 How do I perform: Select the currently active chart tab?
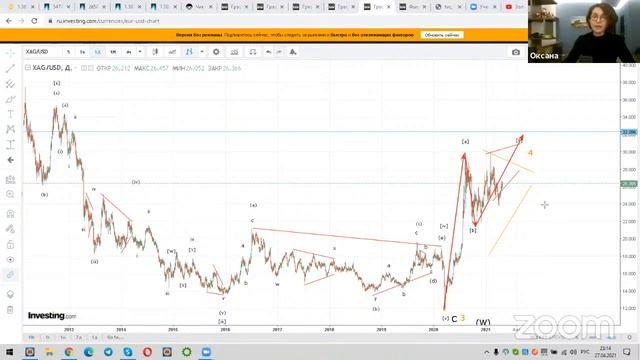click(378, 7)
